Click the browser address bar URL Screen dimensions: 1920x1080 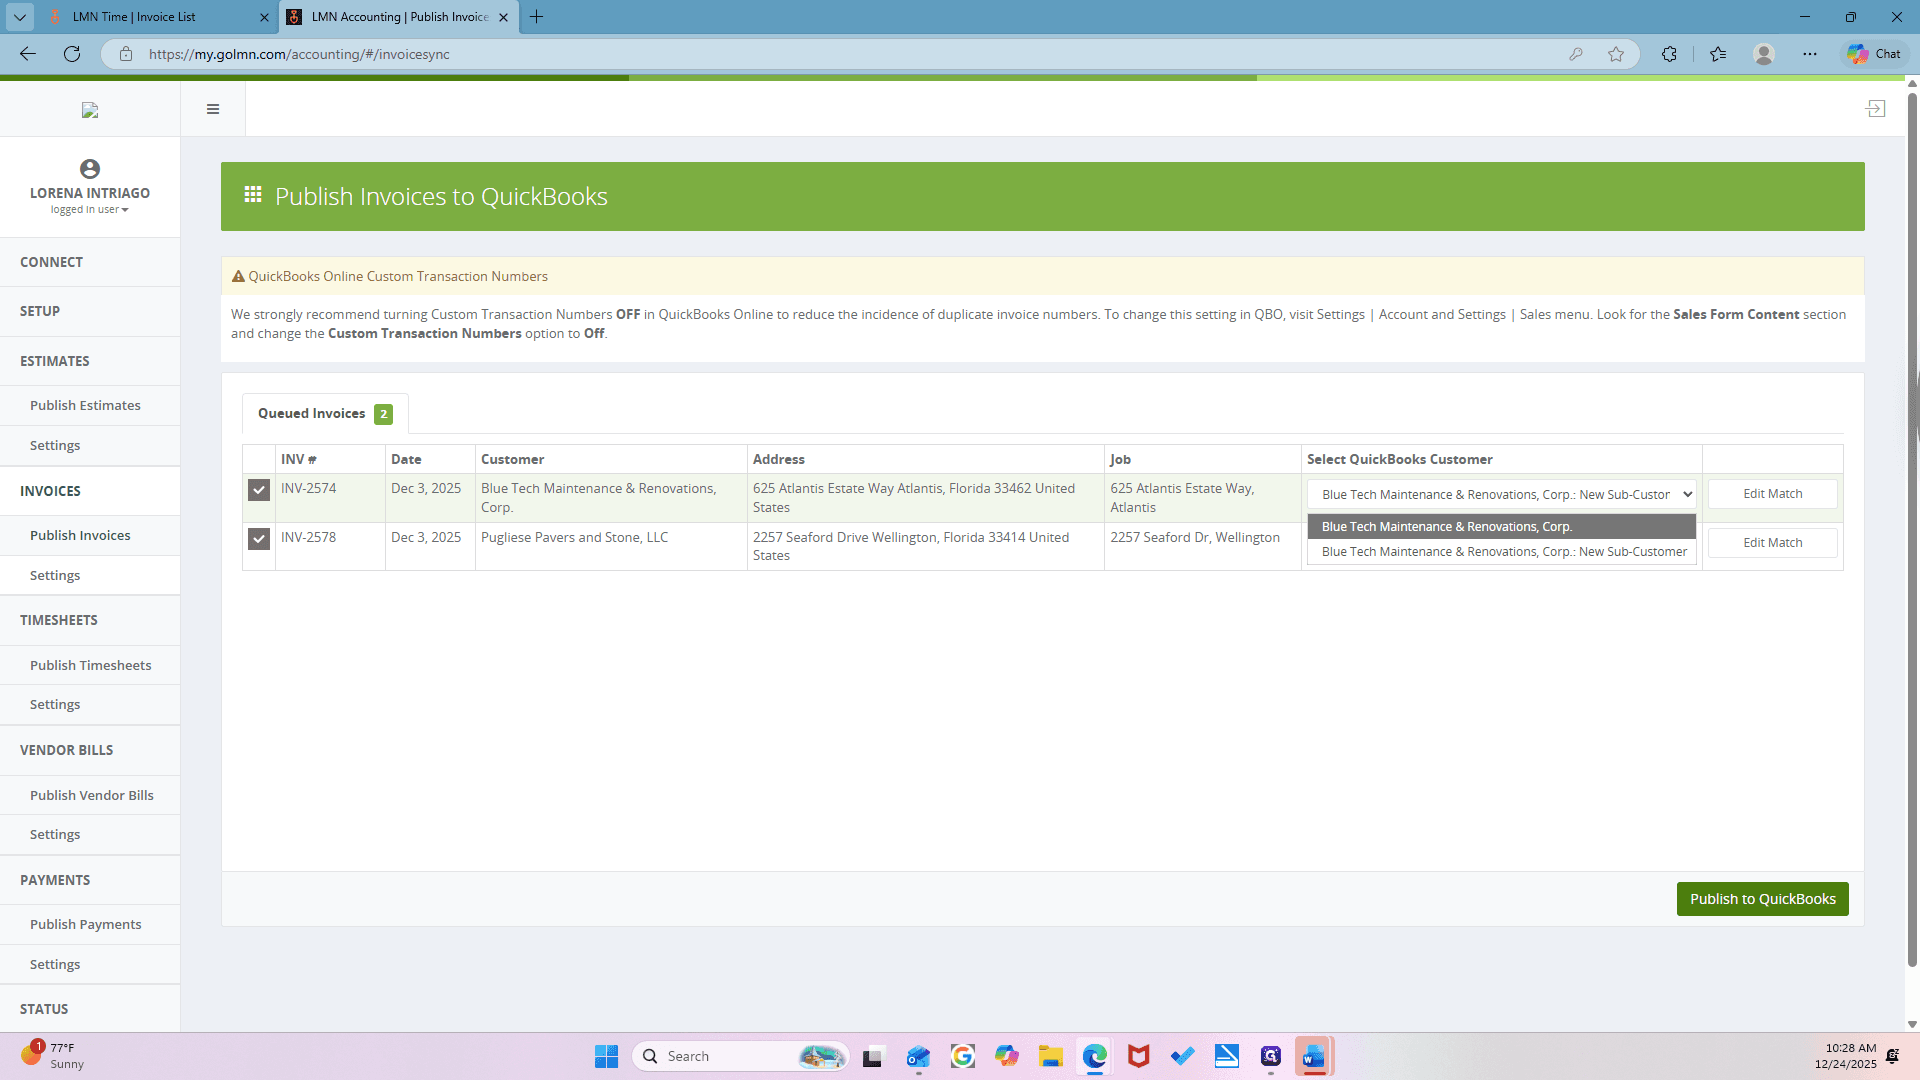click(x=298, y=54)
